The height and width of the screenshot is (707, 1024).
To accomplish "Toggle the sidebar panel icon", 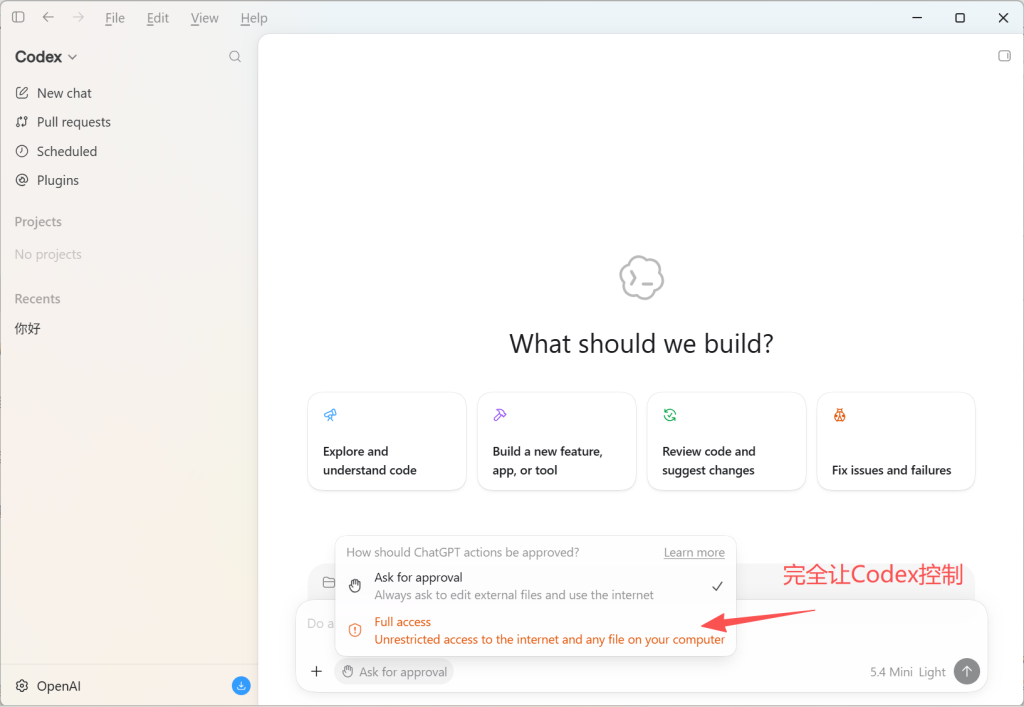I will point(18,17).
